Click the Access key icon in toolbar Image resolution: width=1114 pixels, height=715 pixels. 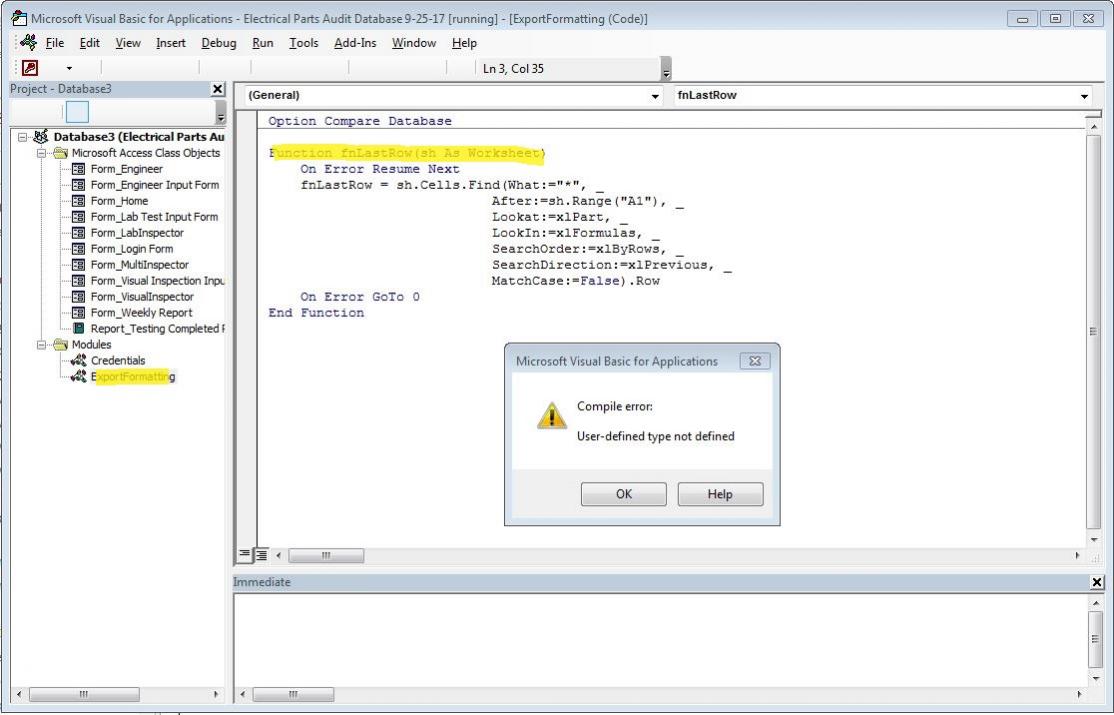[30, 68]
